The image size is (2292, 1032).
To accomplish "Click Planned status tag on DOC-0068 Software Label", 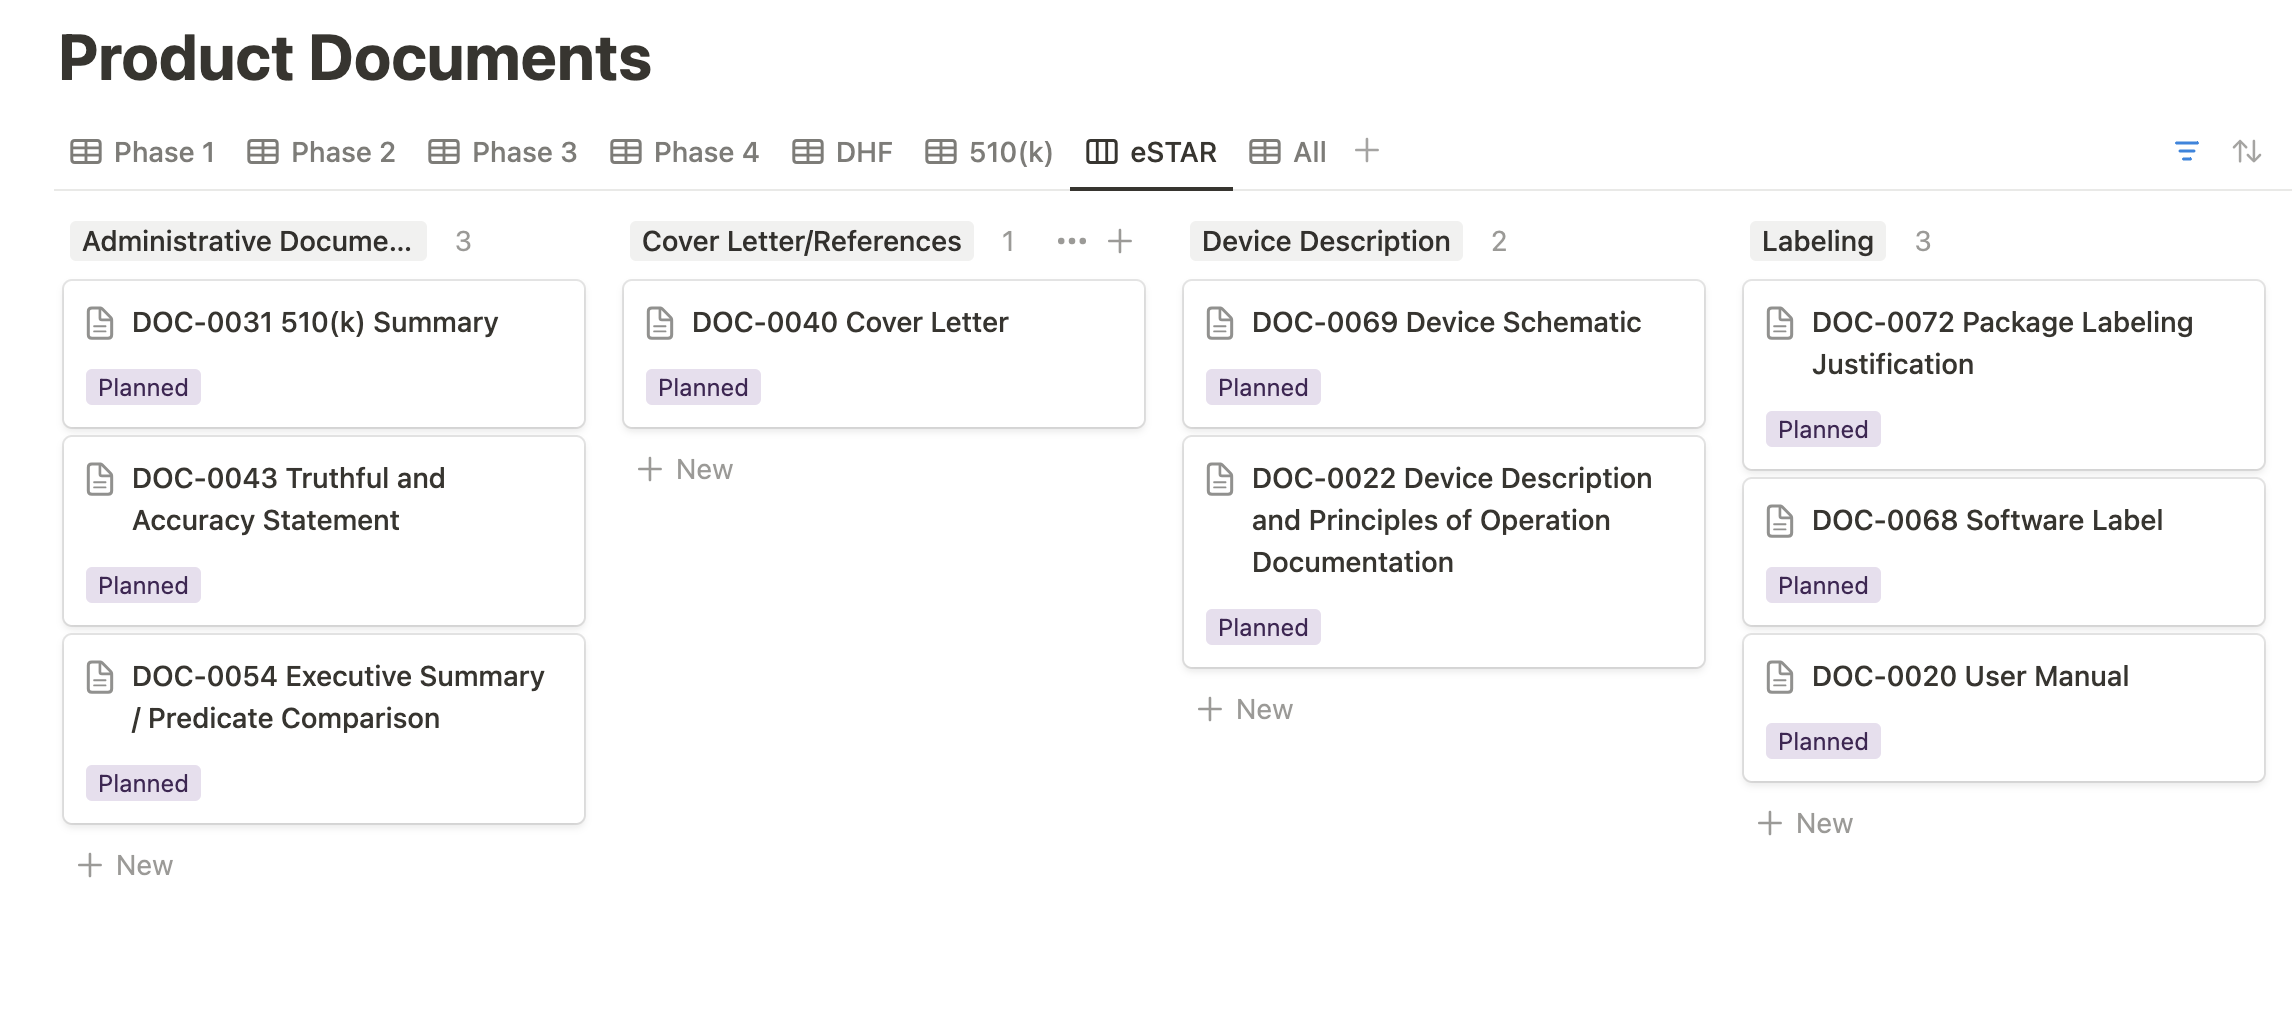I will click(x=1822, y=585).
